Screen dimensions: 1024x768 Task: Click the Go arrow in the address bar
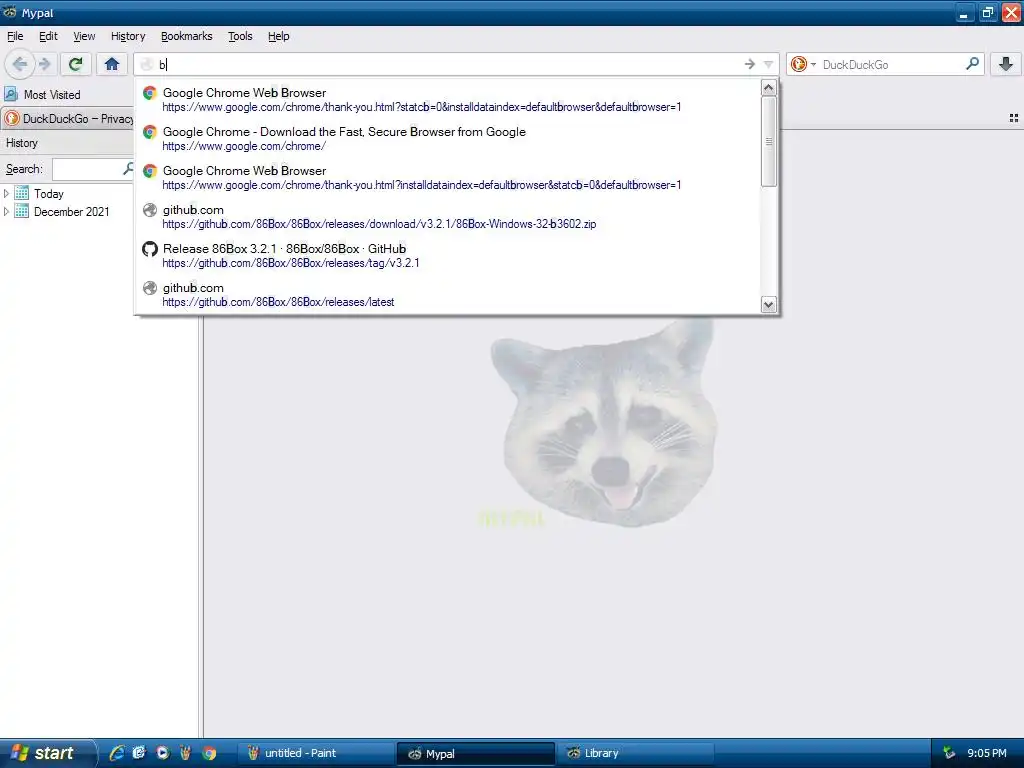coord(750,64)
